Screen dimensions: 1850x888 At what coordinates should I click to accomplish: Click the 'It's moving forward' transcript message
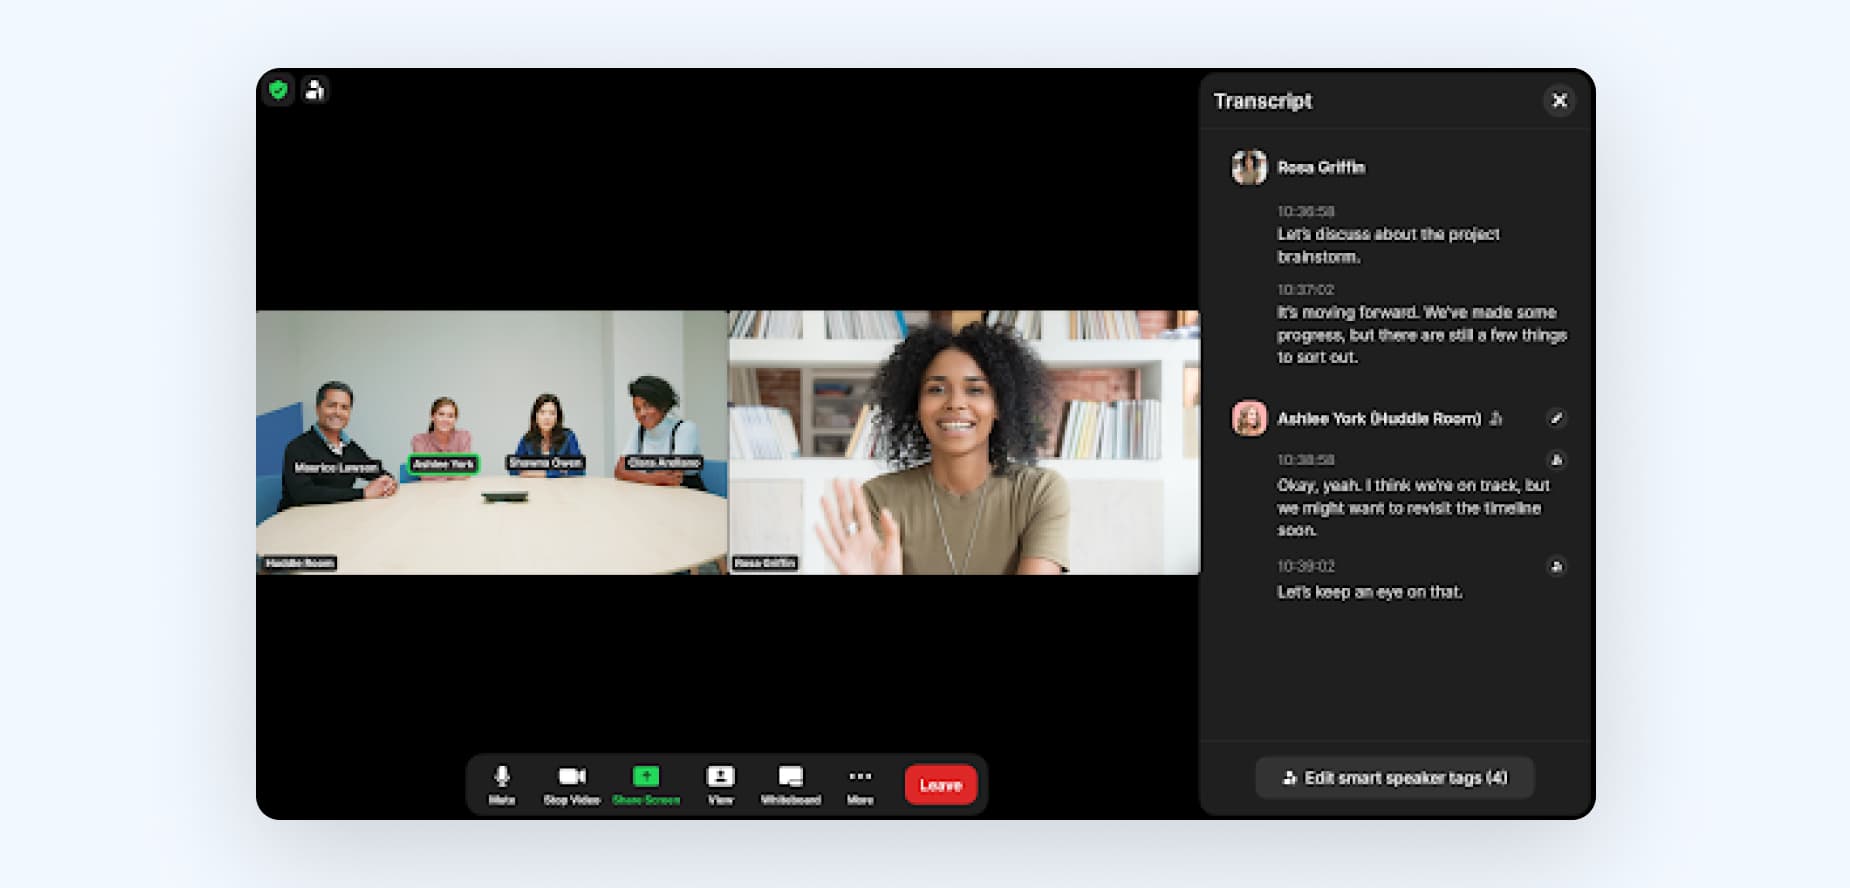point(1421,334)
